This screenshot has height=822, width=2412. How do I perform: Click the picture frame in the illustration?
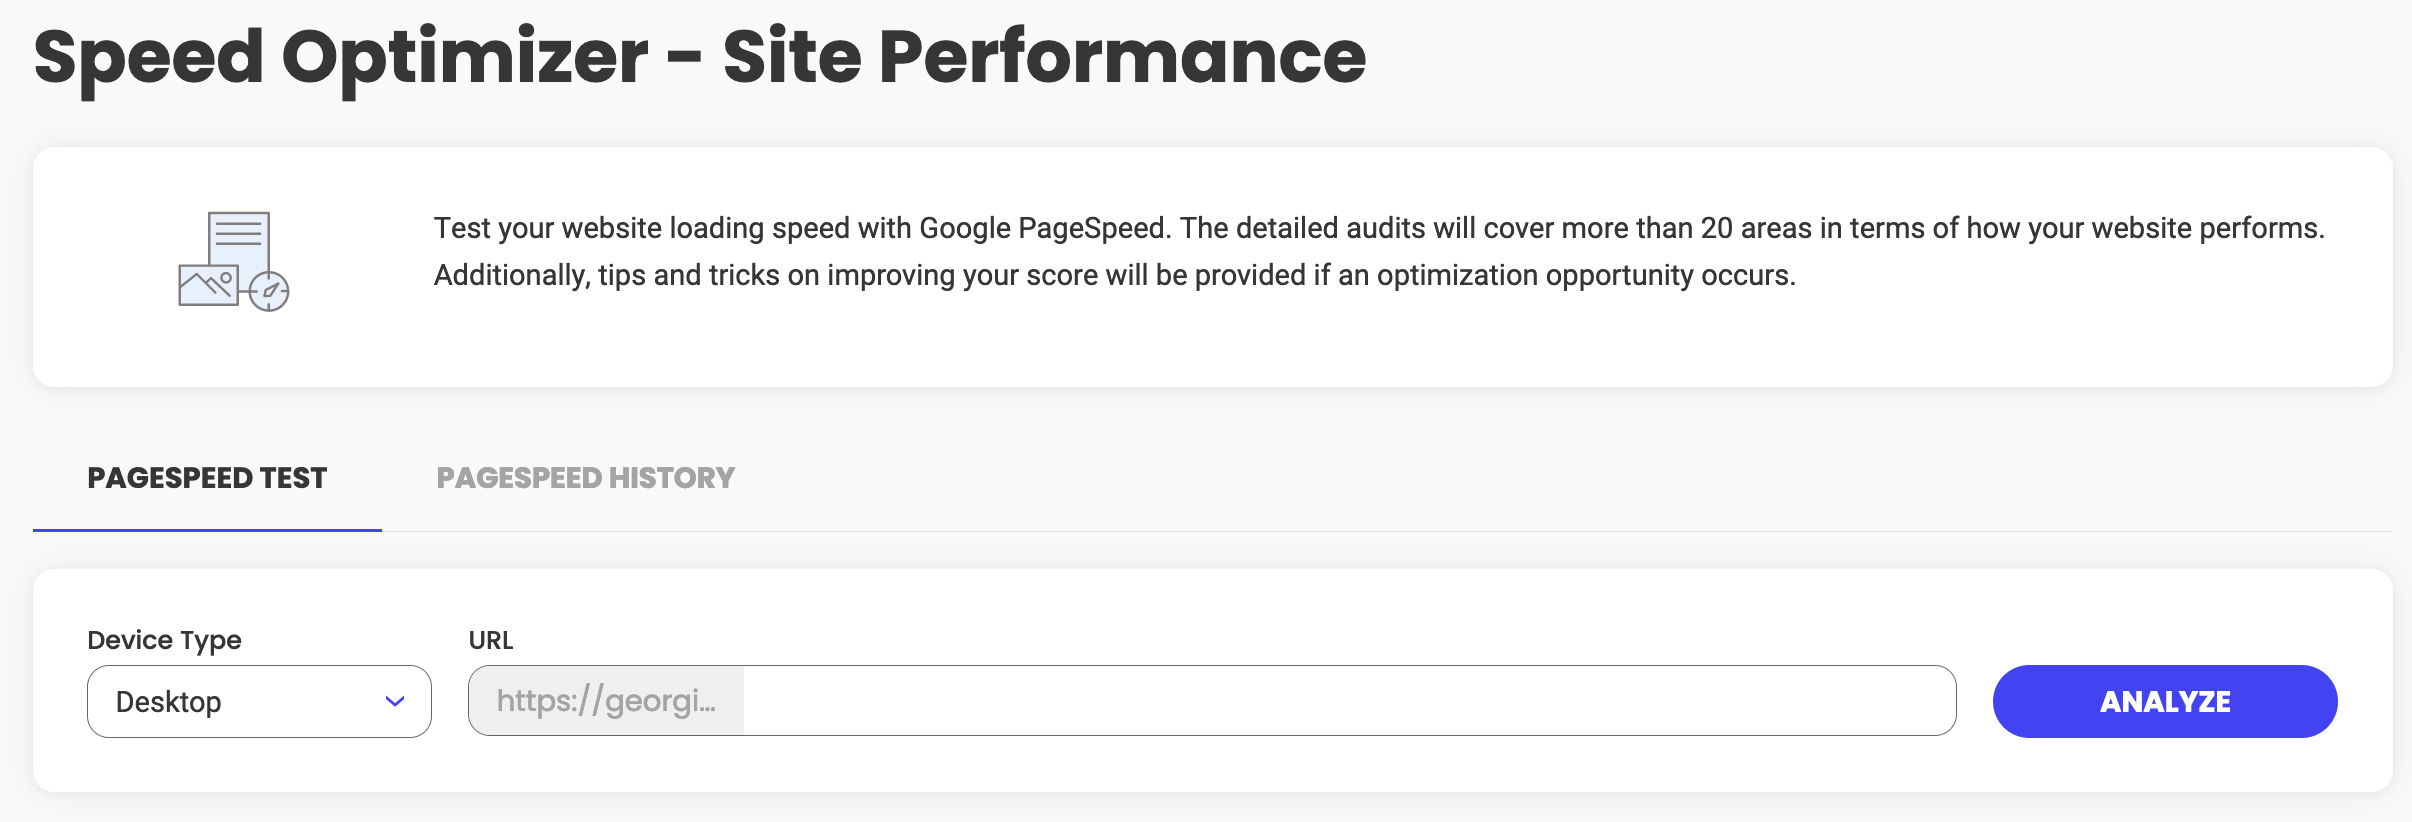coord(208,285)
